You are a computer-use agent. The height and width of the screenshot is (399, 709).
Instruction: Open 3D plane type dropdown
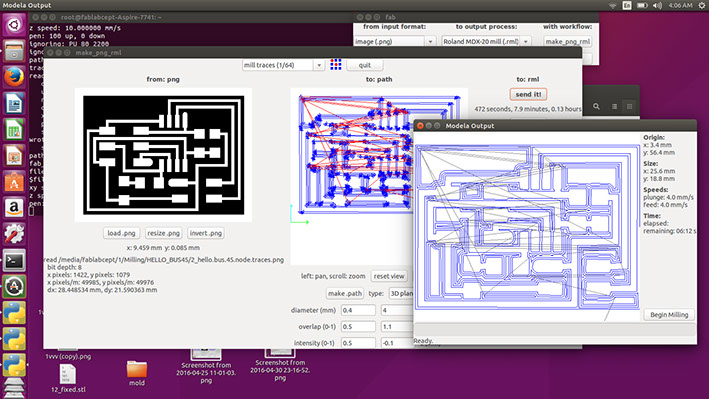pos(401,293)
